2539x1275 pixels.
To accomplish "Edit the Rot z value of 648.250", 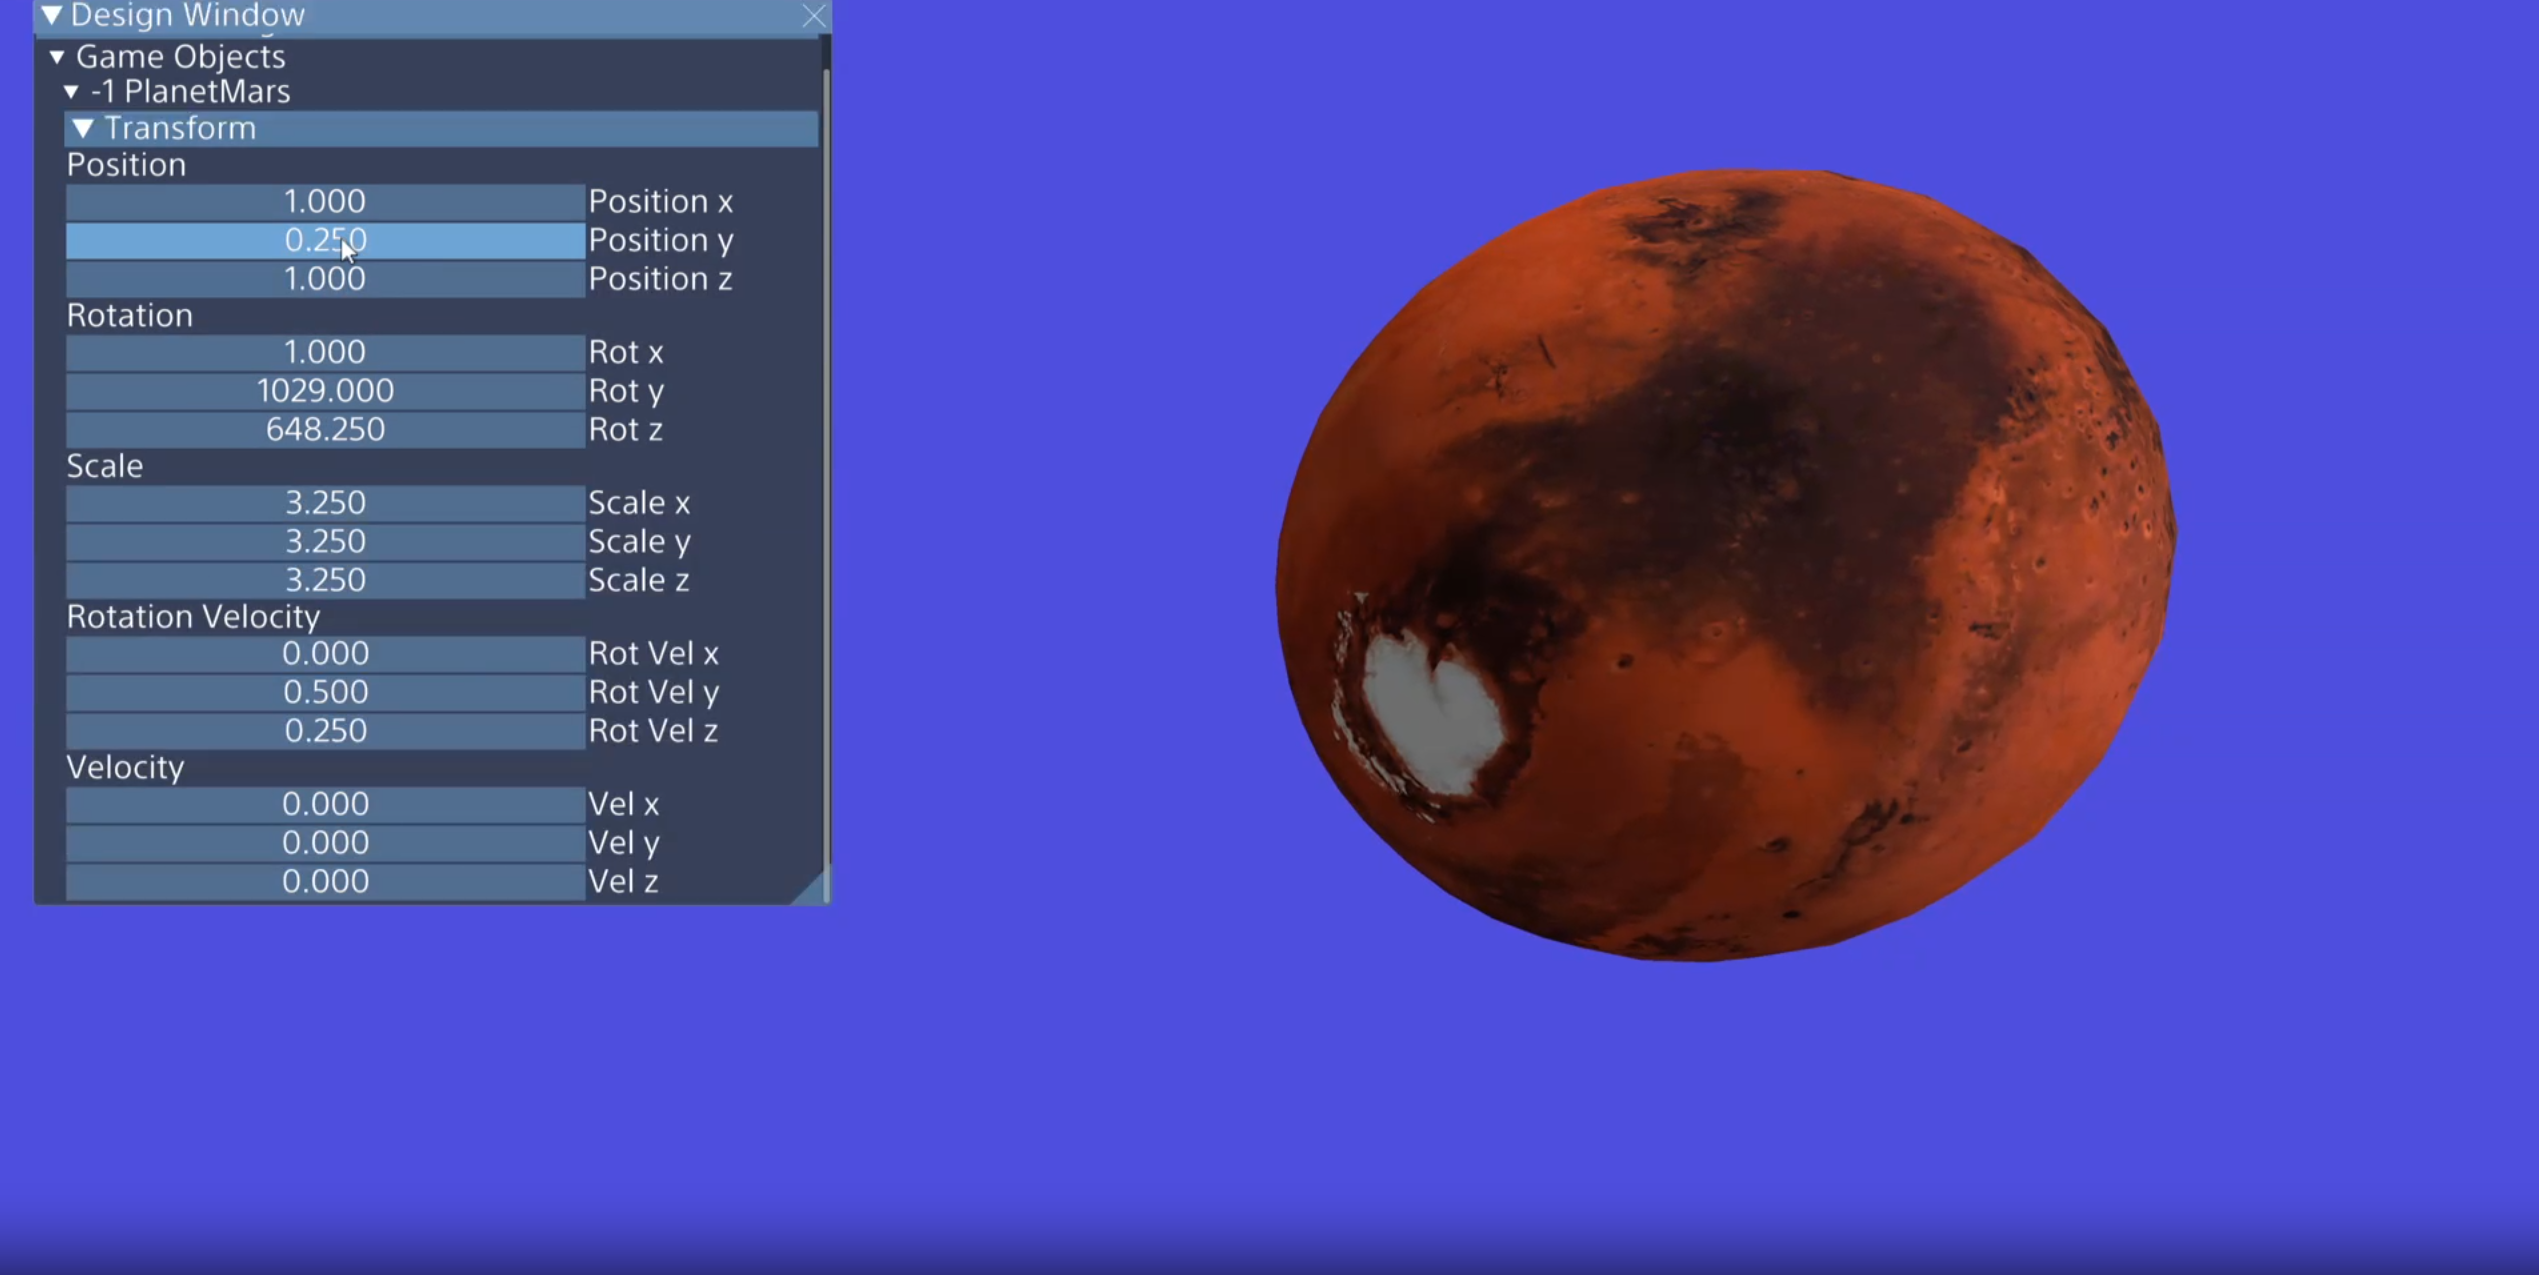I will (324, 429).
